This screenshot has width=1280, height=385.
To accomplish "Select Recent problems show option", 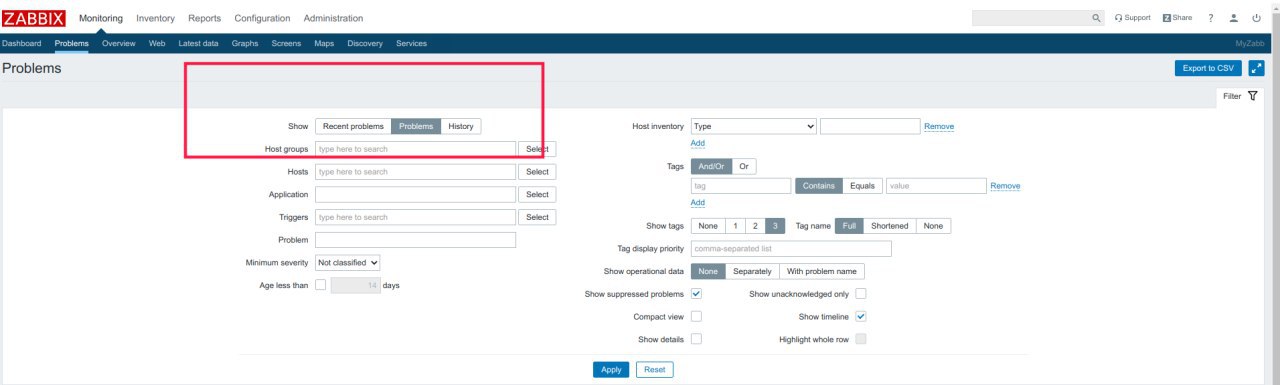I will tap(353, 126).
